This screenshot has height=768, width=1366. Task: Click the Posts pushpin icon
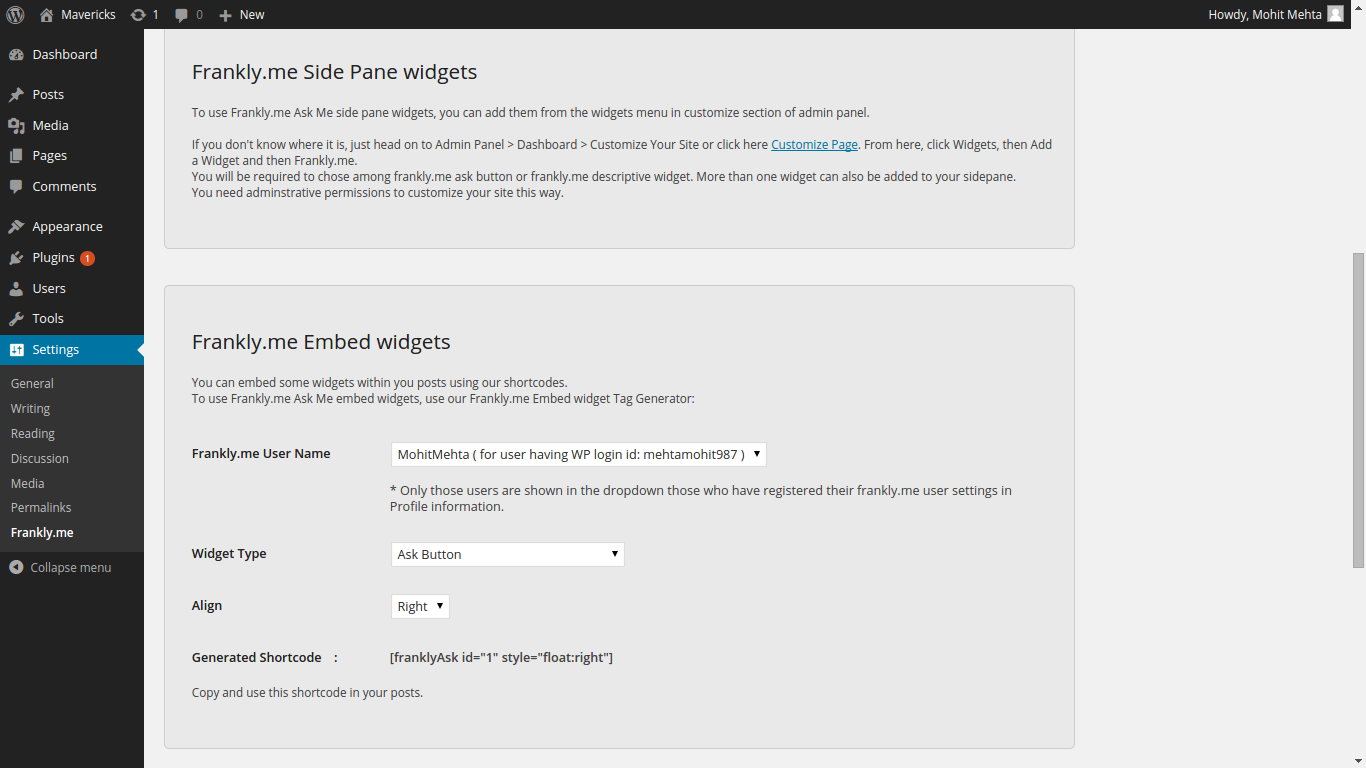16,95
